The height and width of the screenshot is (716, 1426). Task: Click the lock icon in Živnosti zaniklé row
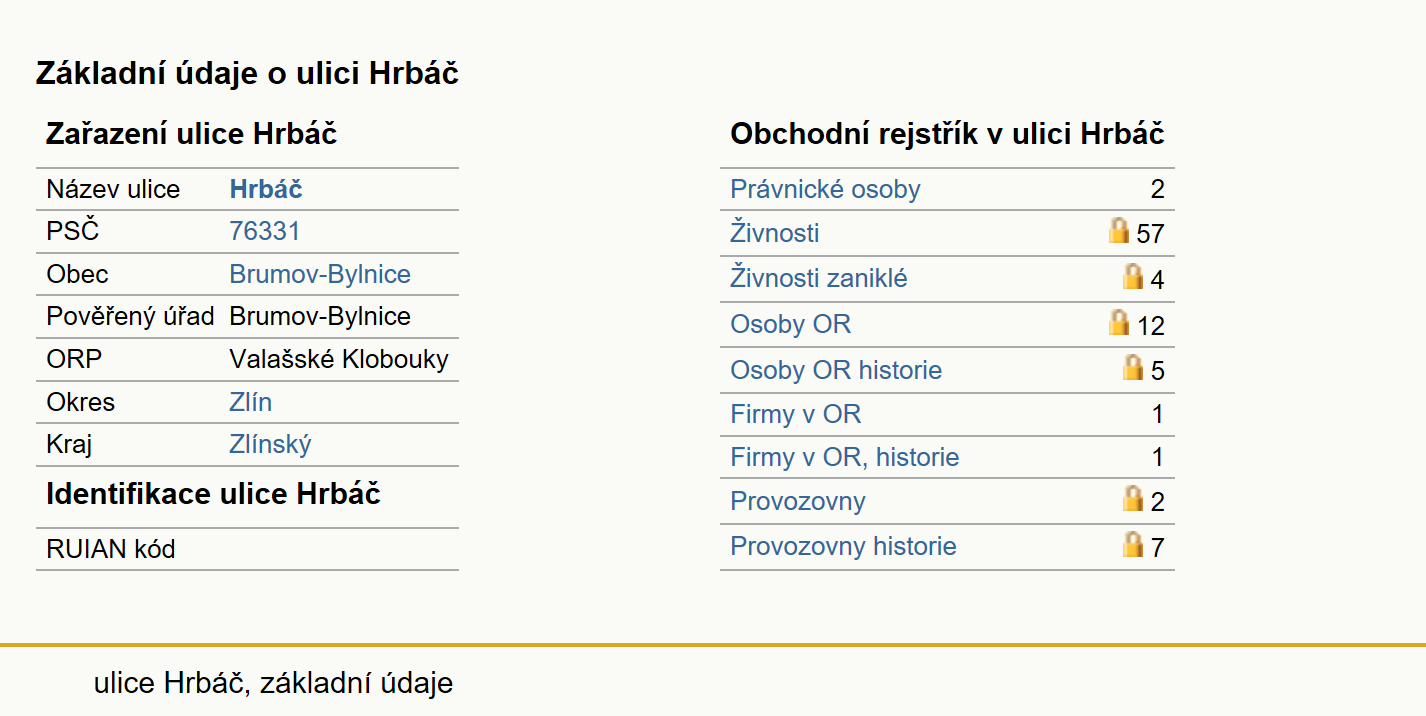point(1133,277)
